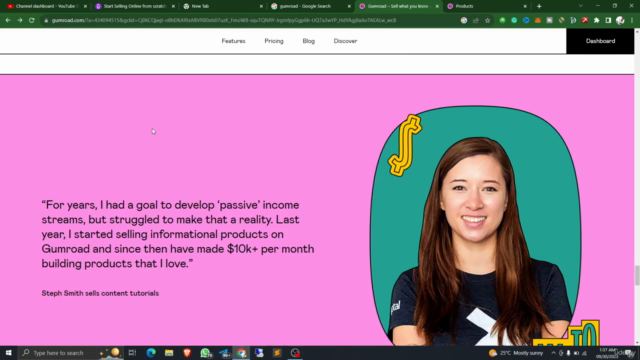Go back with the browser back arrow
This screenshot has height=360, width=640.
pos(8,20)
